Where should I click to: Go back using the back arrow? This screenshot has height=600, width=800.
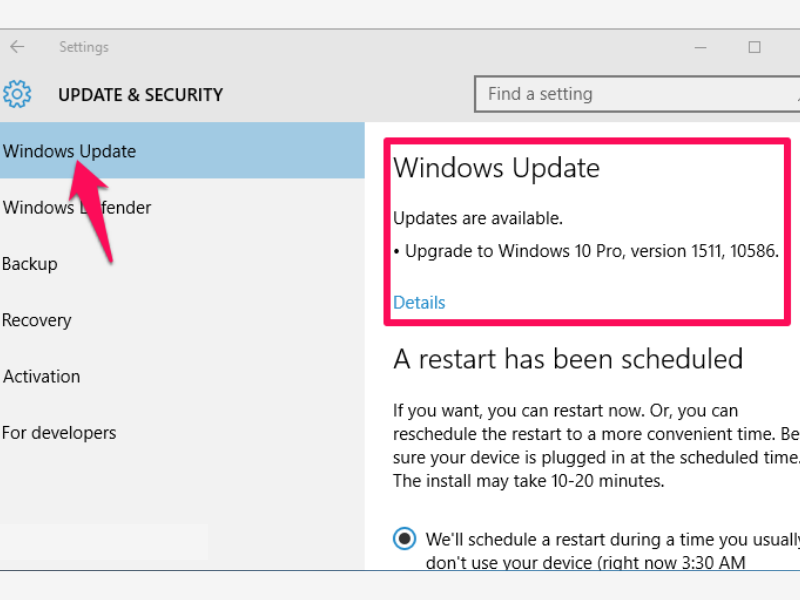17,47
